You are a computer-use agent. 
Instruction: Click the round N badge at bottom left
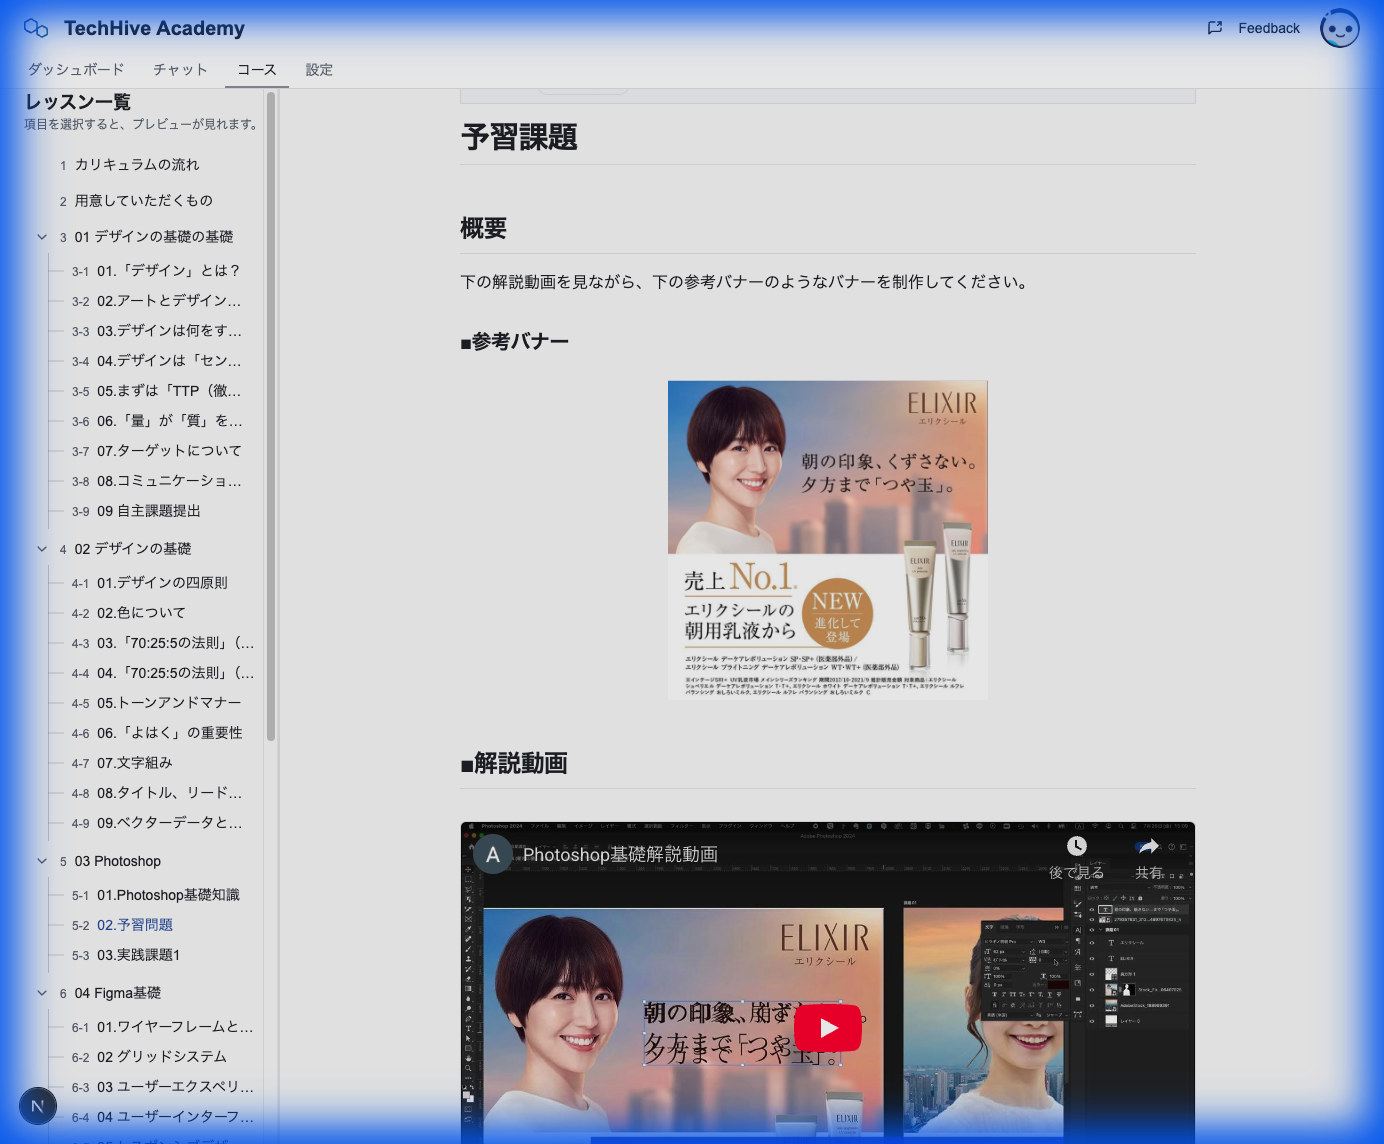pyautogui.click(x=38, y=1106)
